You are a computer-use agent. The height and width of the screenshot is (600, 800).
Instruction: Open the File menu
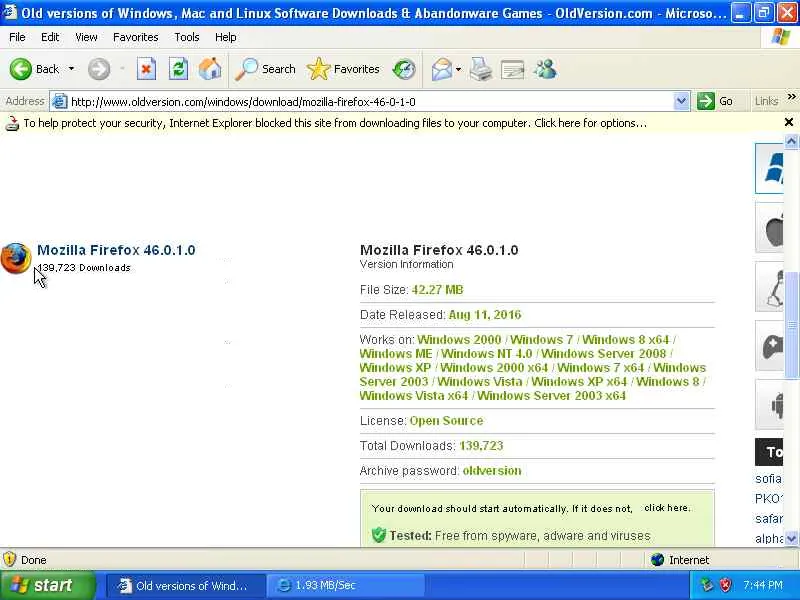tap(17, 37)
